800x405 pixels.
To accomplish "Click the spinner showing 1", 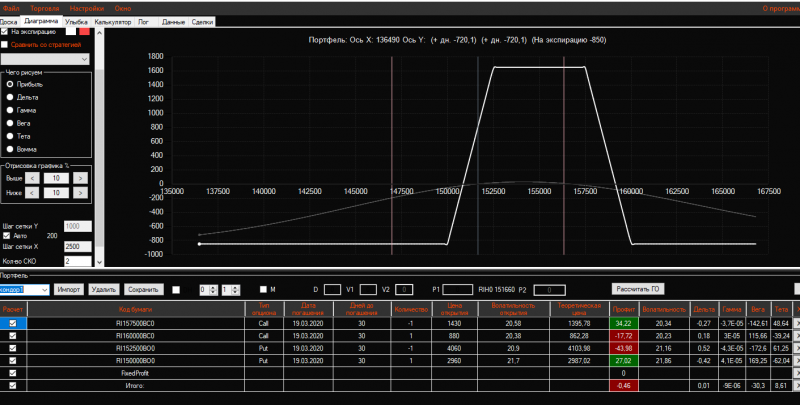I will [x=231, y=290].
